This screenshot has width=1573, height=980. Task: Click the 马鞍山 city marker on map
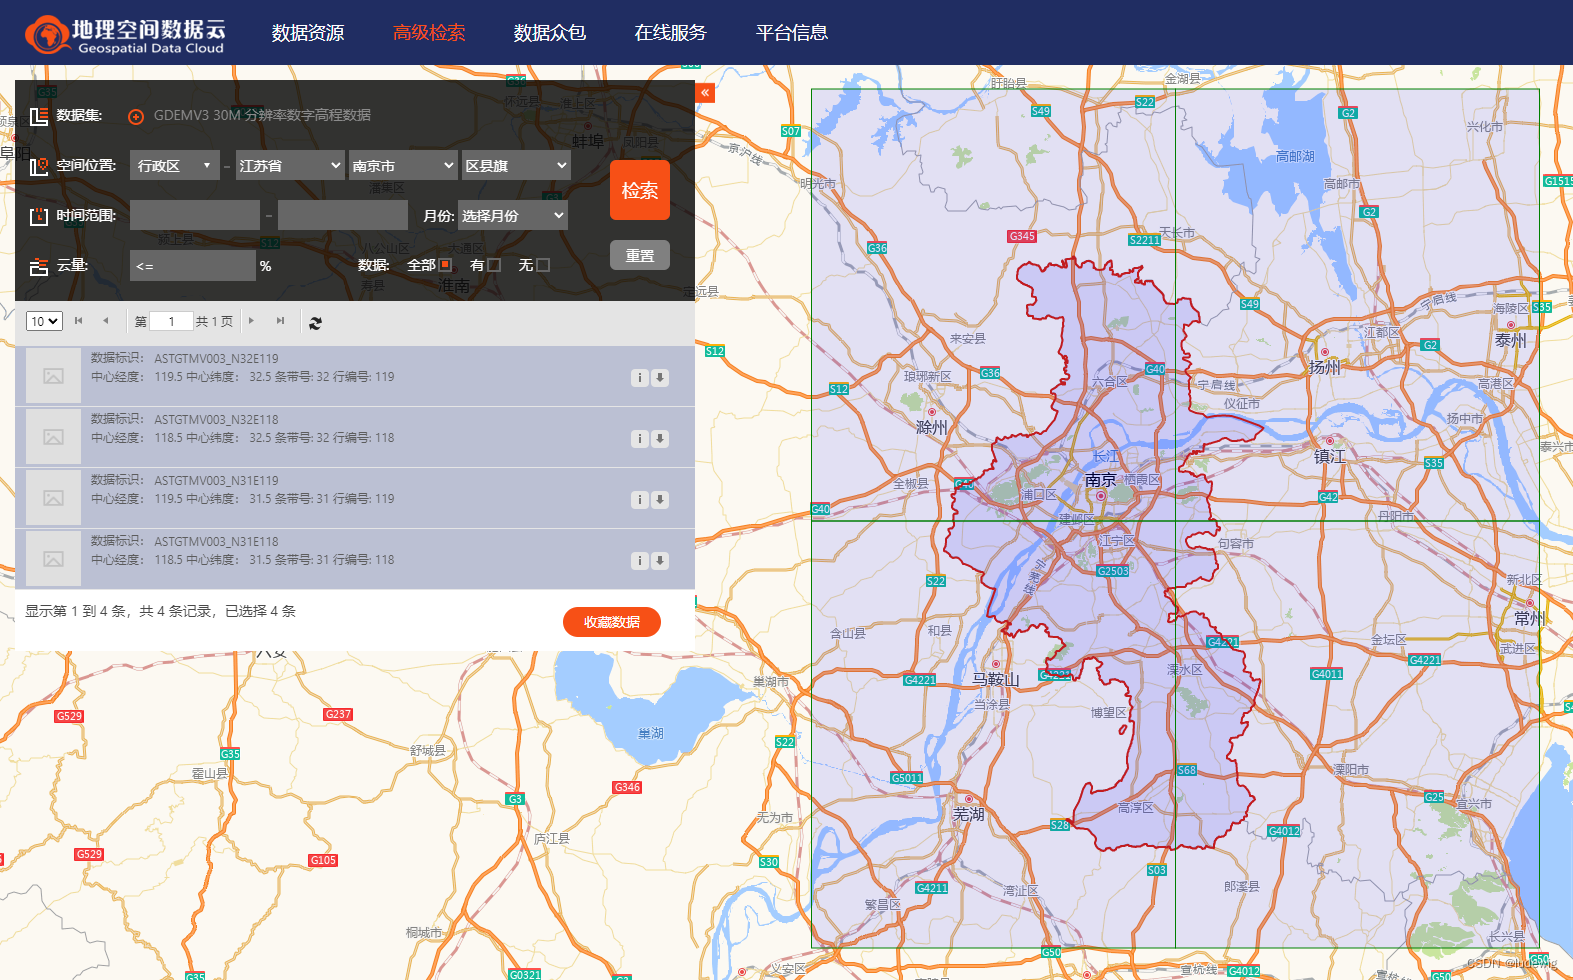pos(996,664)
